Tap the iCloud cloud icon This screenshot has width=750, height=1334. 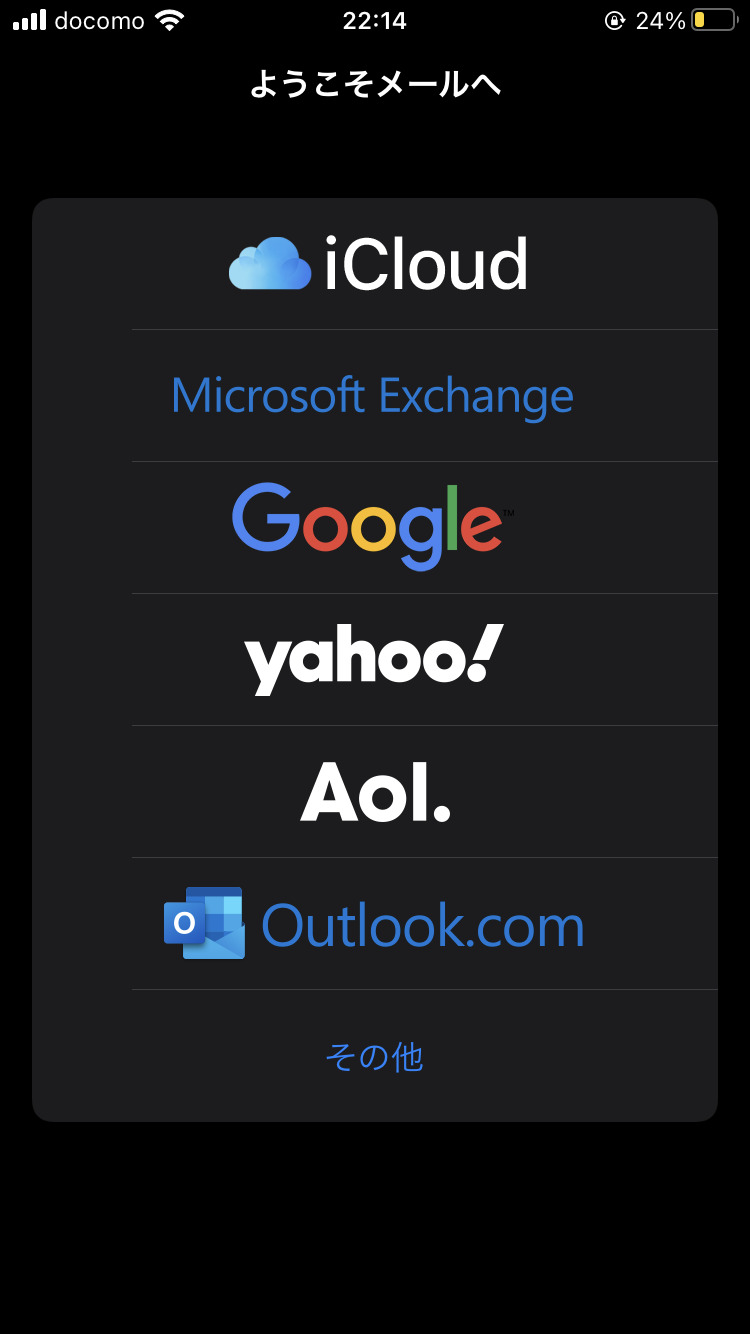point(270,264)
